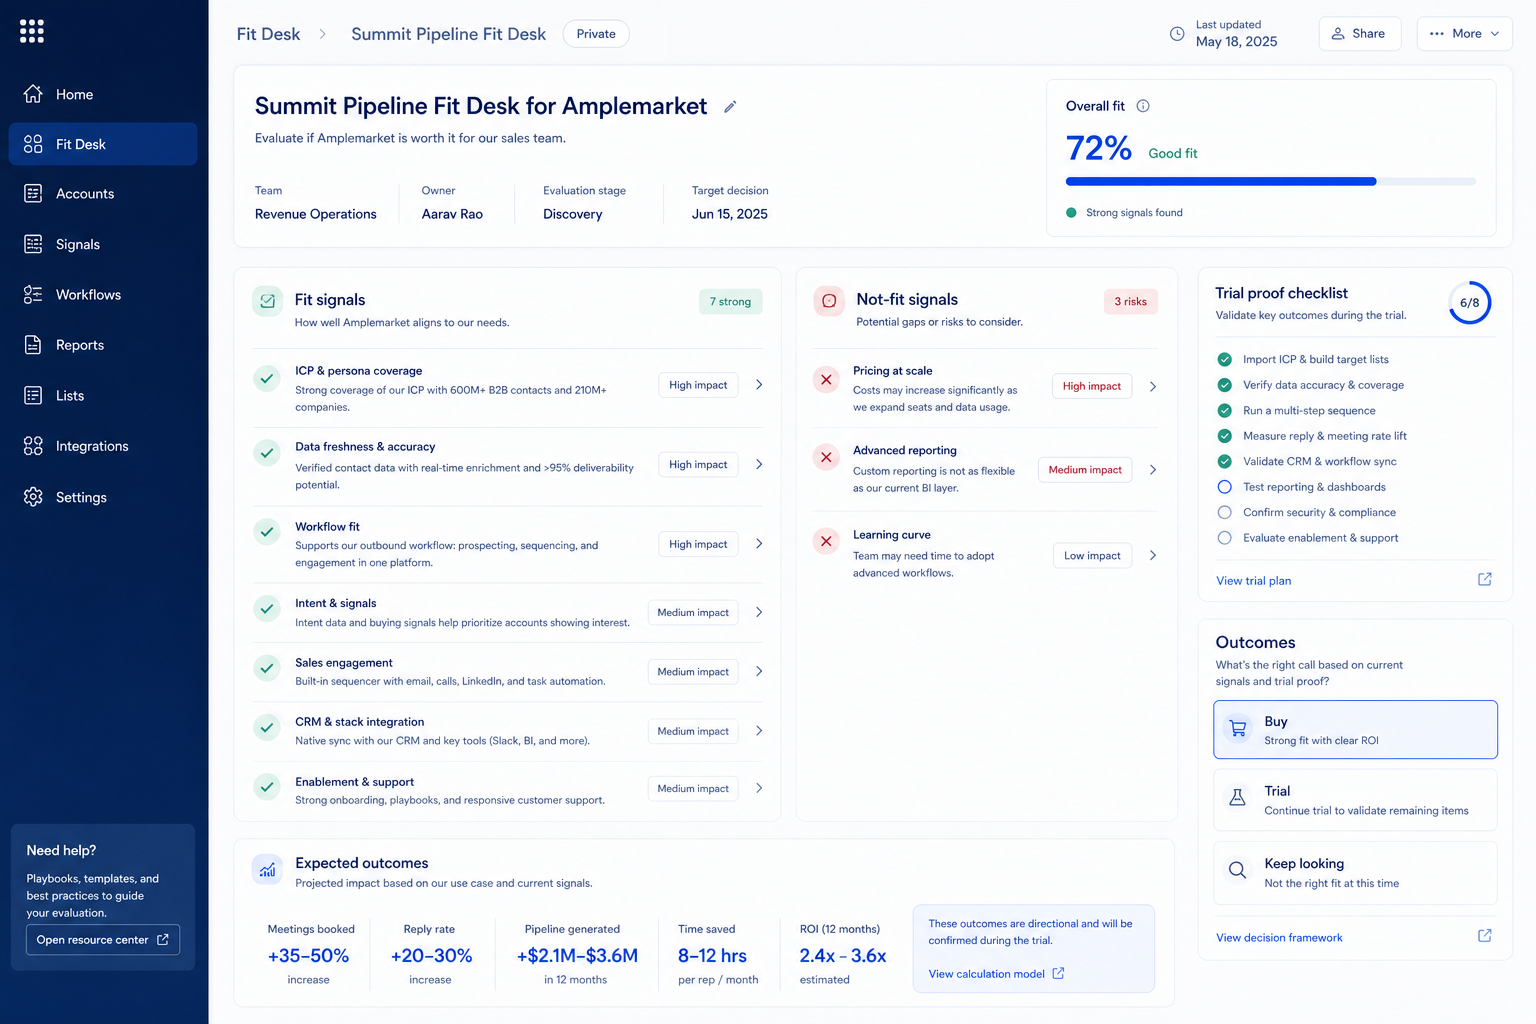Click the 3 risks badge
The height and width of the screenshot is (1024, 1536).
[1130, 302]
